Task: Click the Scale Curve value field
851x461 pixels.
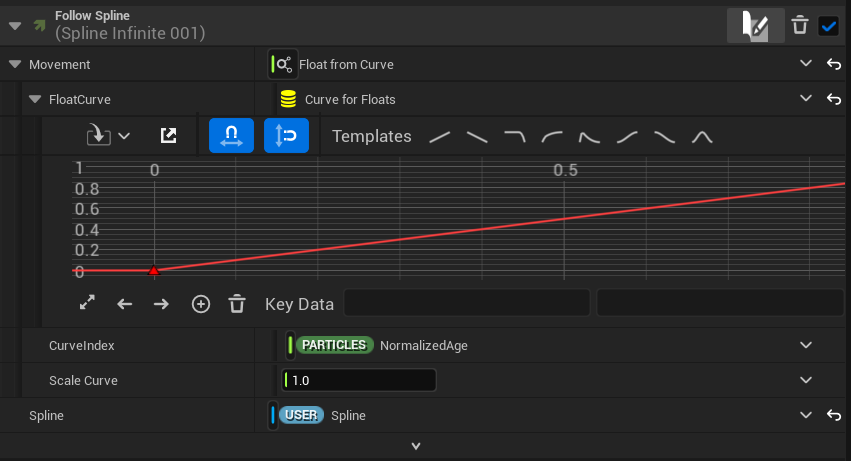Action: [360, 380]
